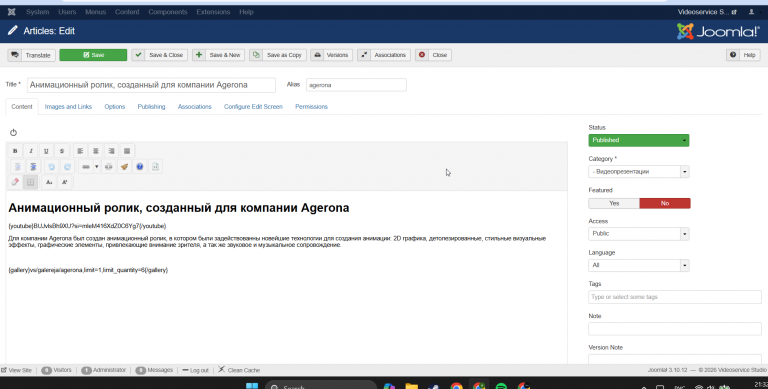
Task: Click the Indent editor icon
Action: click(33, 167)
